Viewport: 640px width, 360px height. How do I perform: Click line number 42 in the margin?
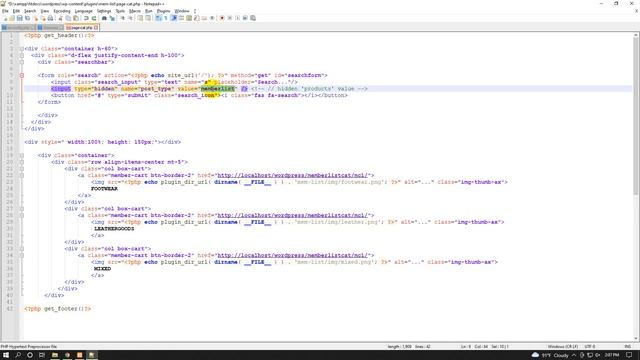coord(10,309)
